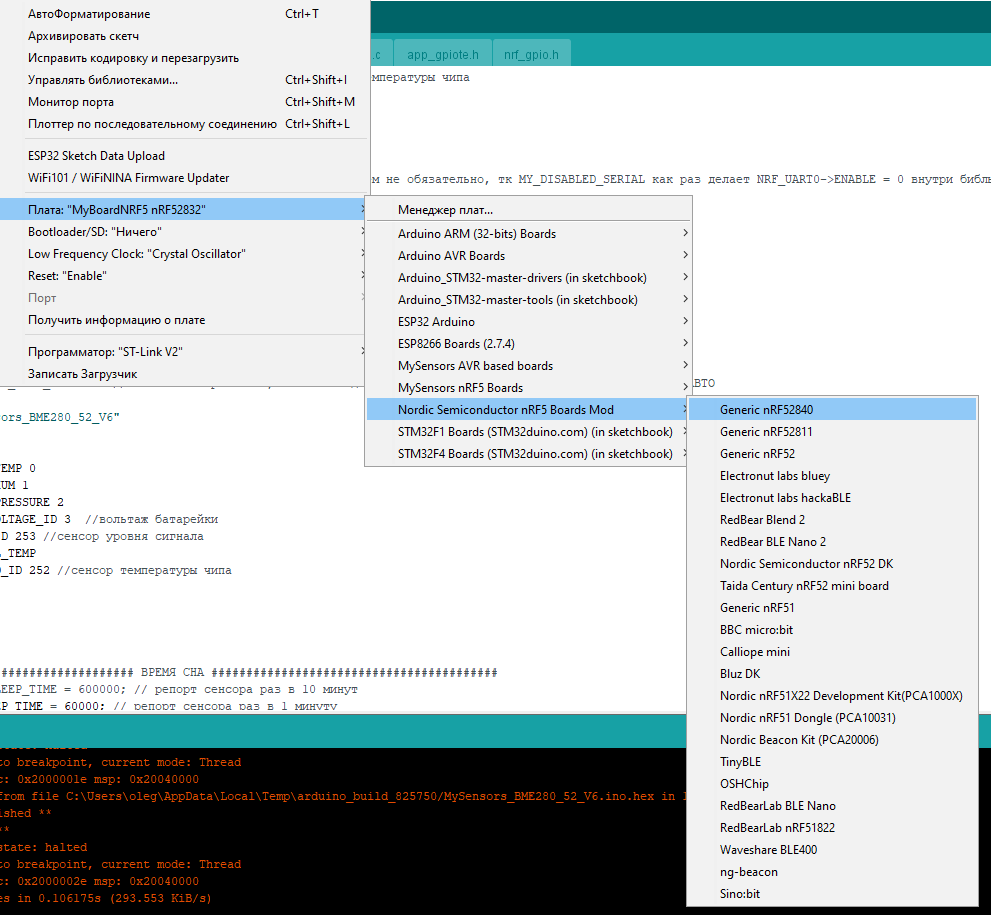This screenshot has height=915, width=991.
Task: Click Управлять библиотеками menu entry
Action: (103, 80)
